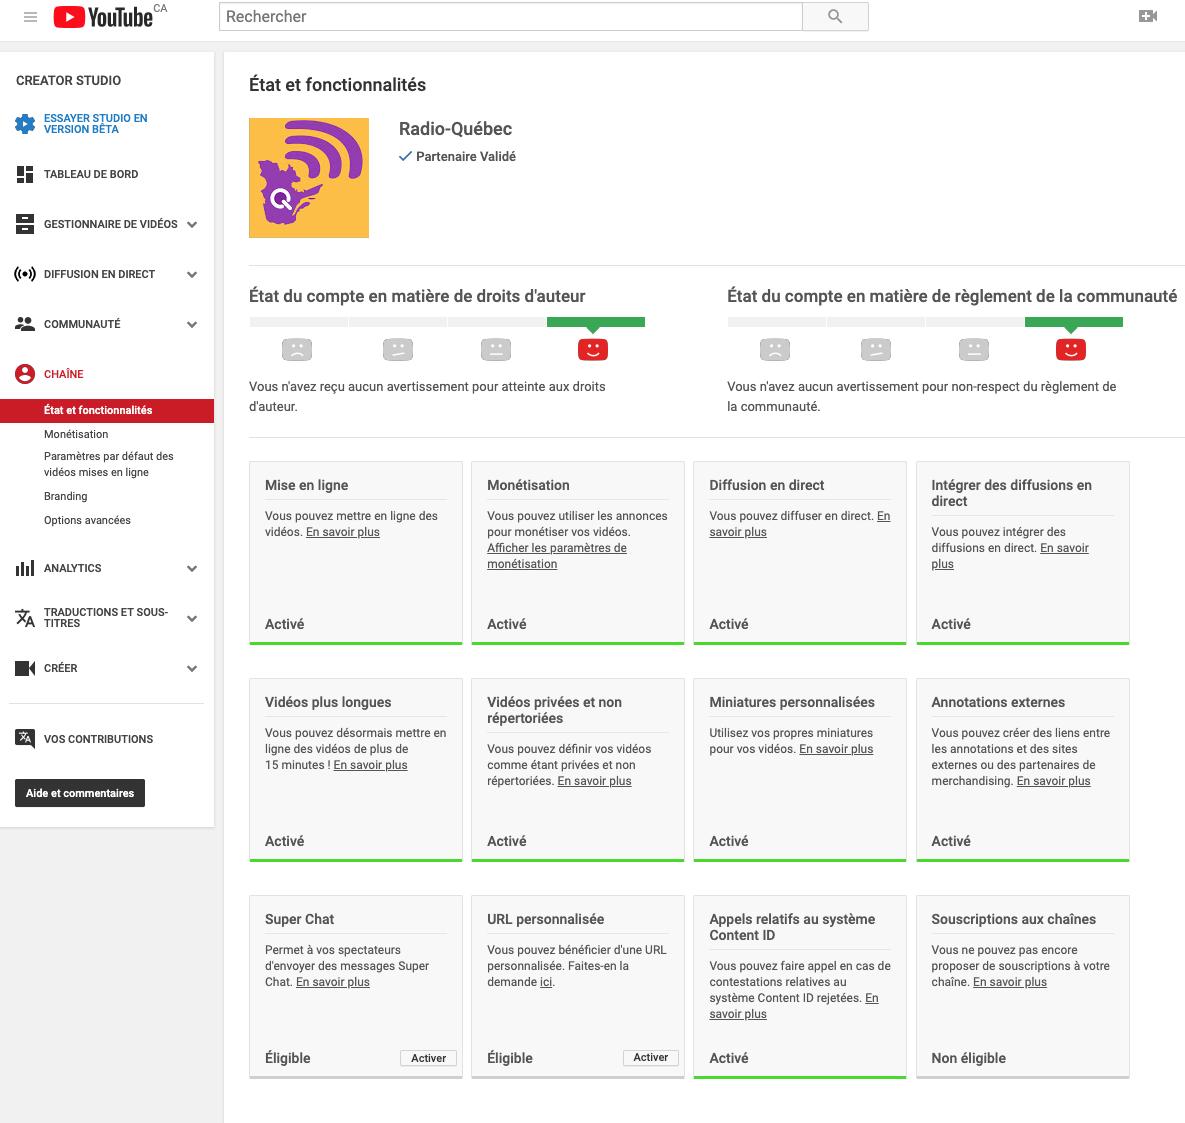Open En savoir plus in Vidéos plus longues
This screenshot has width=1185, height=1123.
(370, 765)
